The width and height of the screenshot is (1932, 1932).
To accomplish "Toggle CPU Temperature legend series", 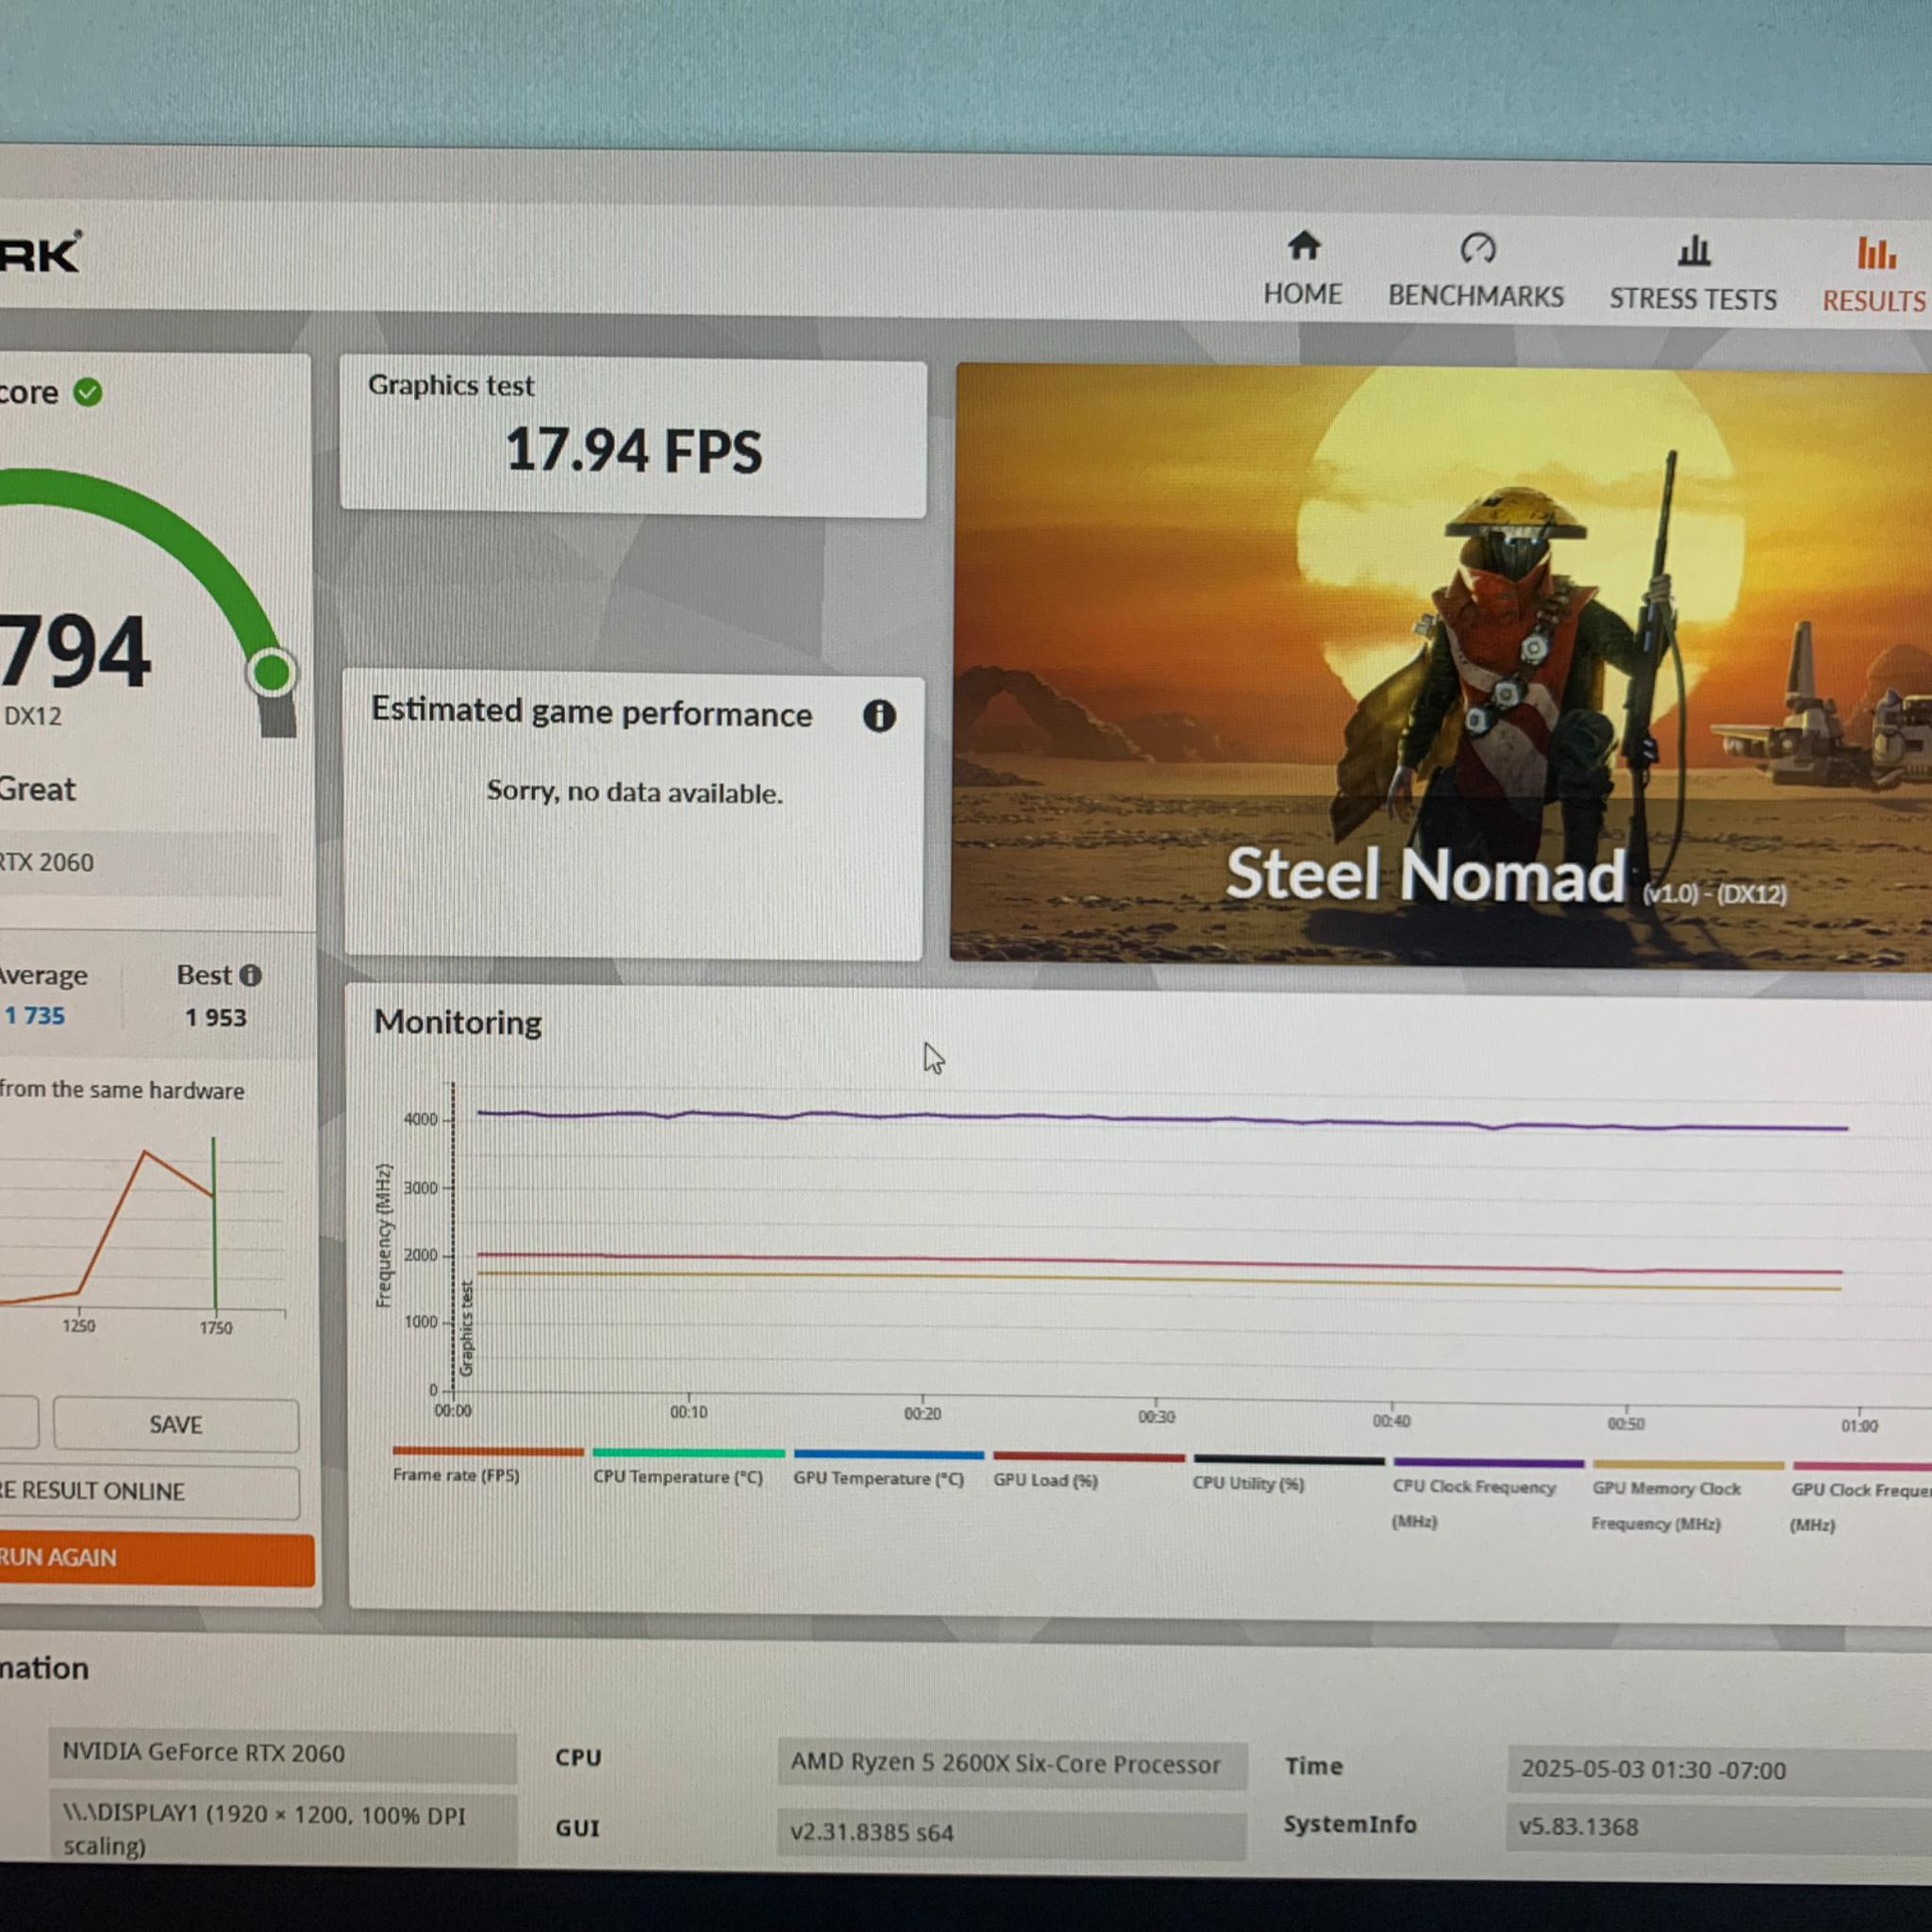I will (x=687, y=1467).
